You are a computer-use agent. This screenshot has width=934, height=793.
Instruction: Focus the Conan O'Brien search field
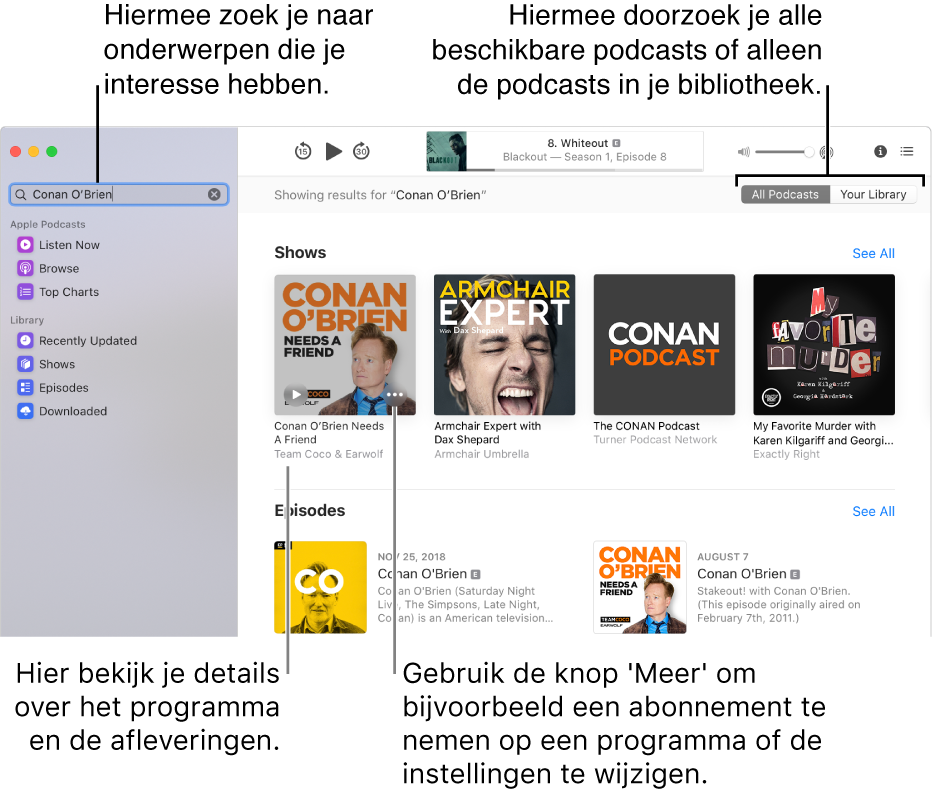(x=119, y=194)
